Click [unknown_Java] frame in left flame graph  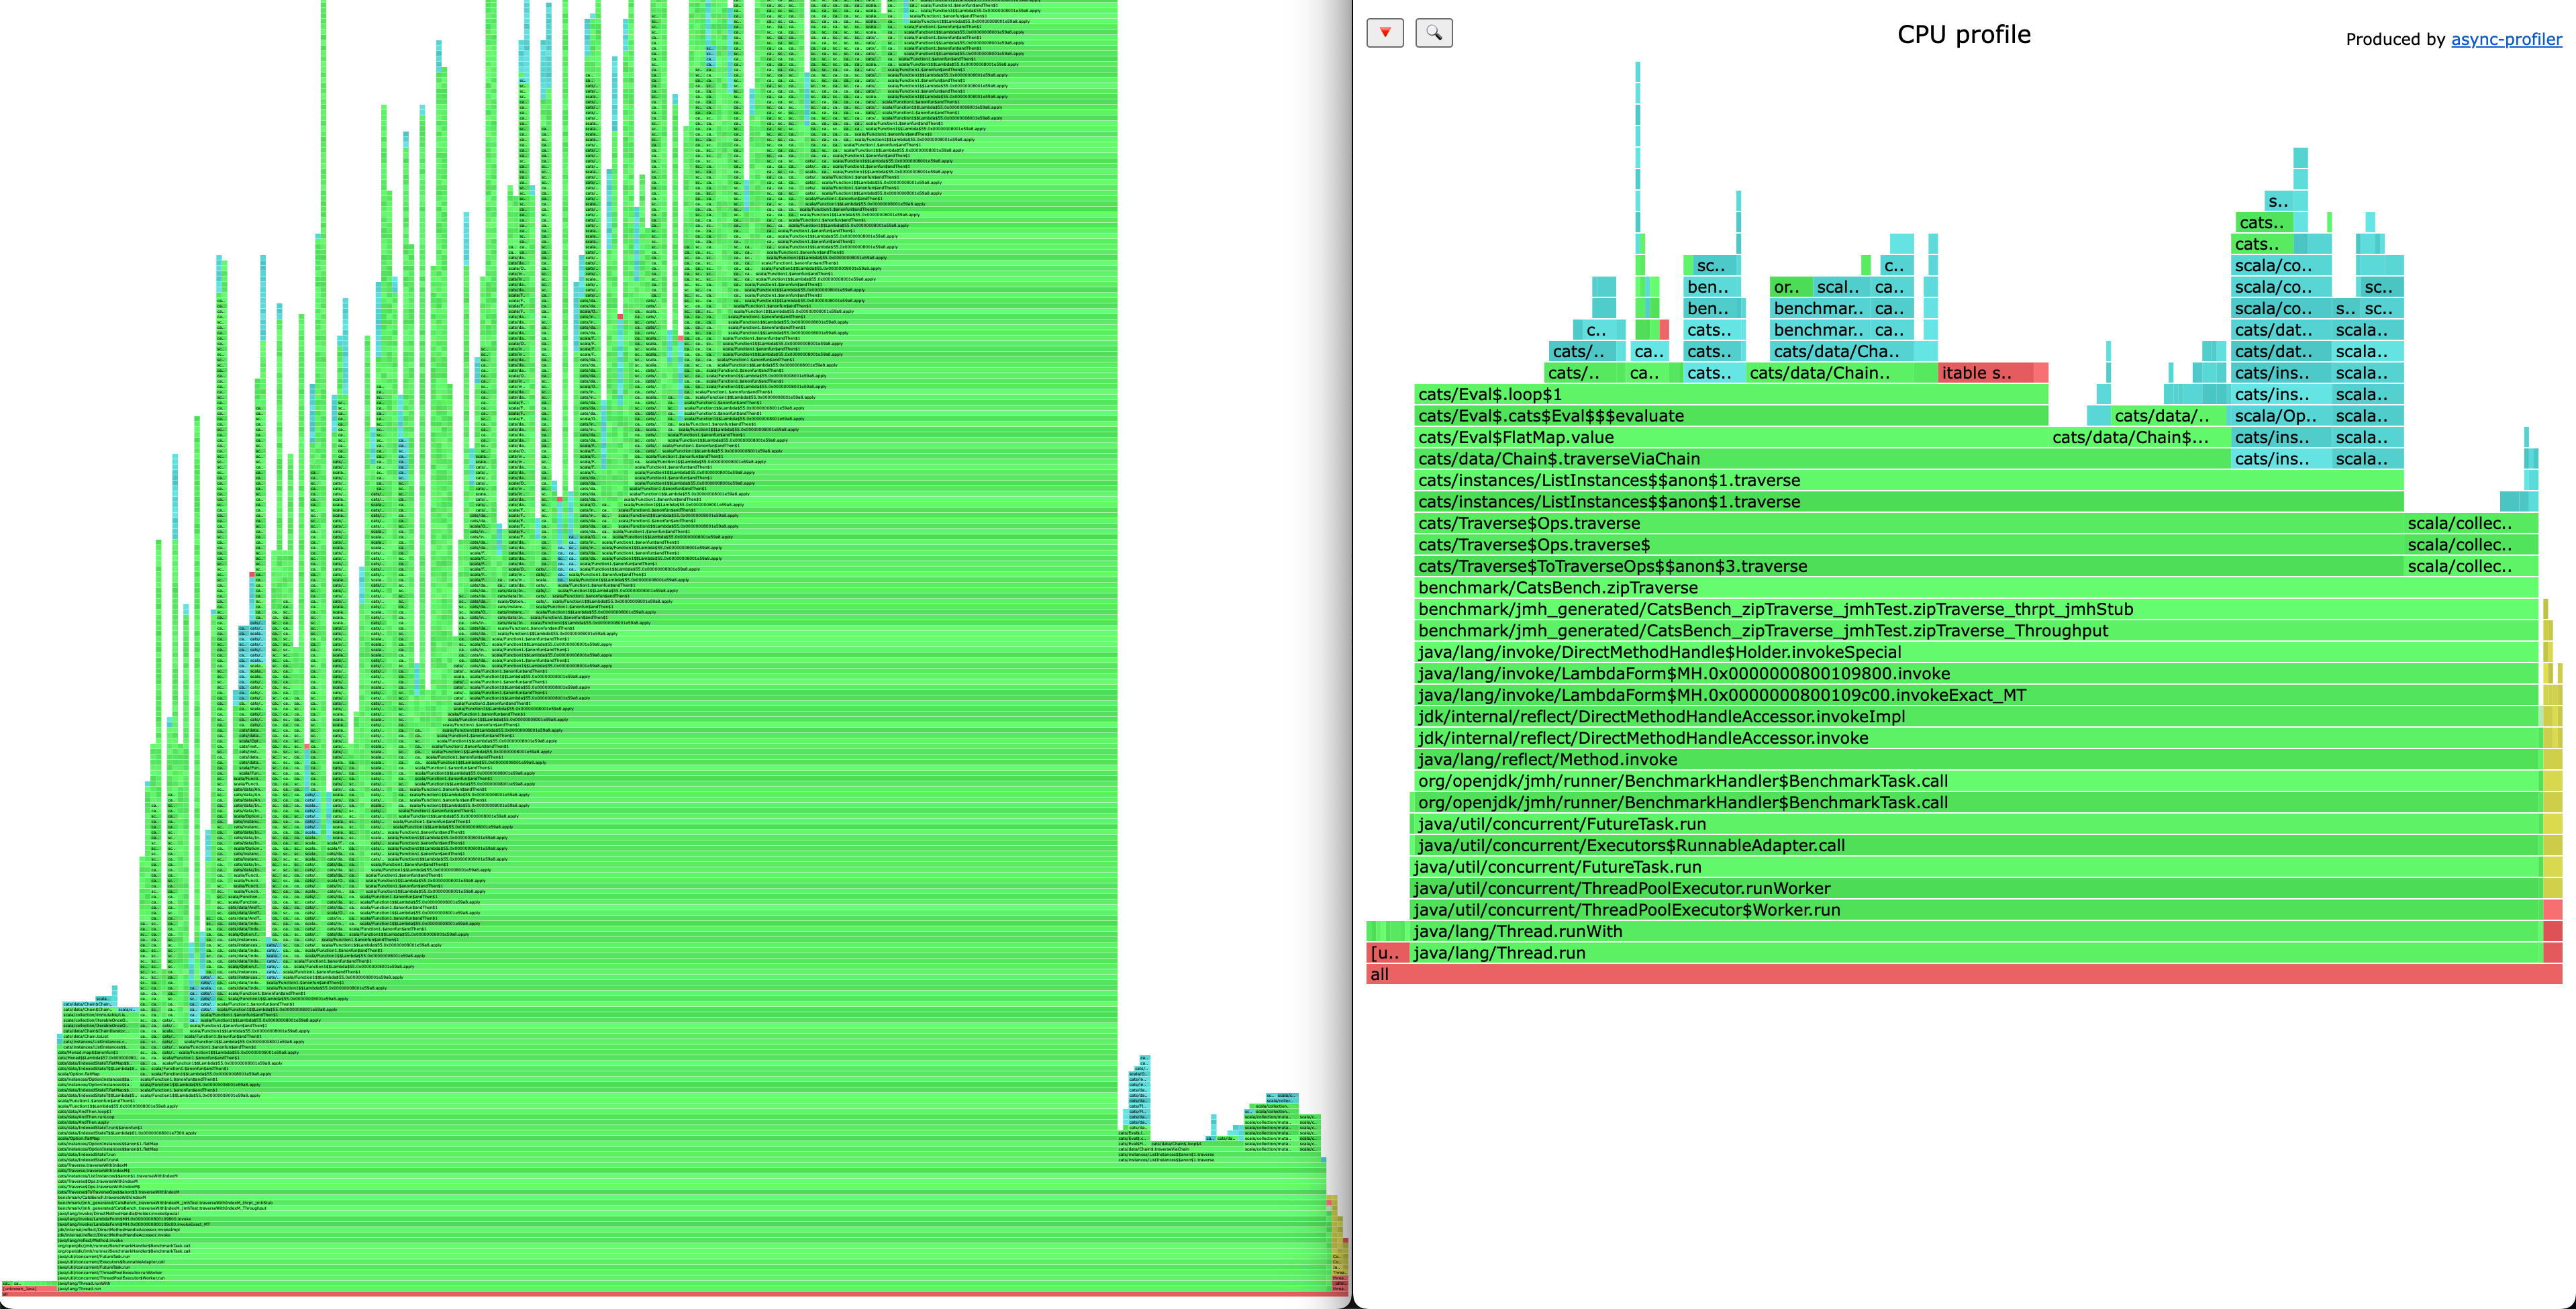(29, 1289)
